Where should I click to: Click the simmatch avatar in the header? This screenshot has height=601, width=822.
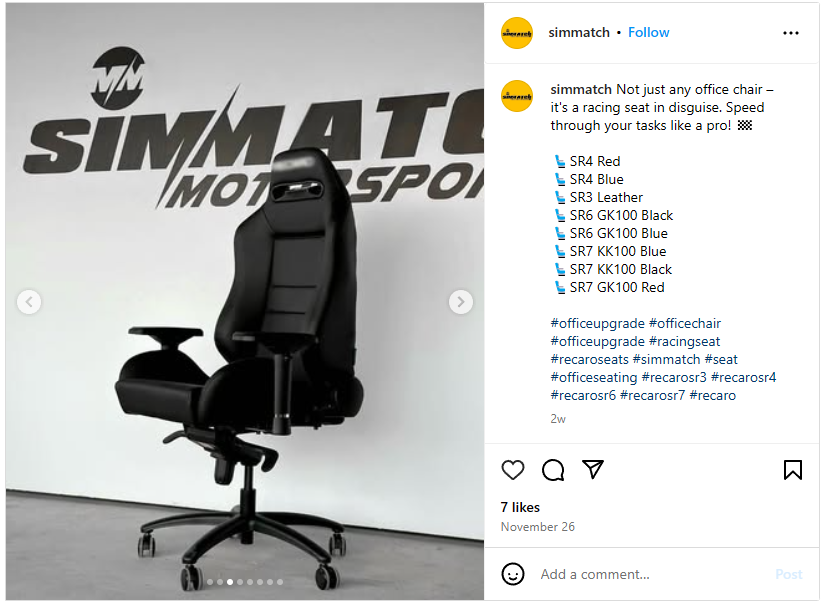(x=517, y=33)
